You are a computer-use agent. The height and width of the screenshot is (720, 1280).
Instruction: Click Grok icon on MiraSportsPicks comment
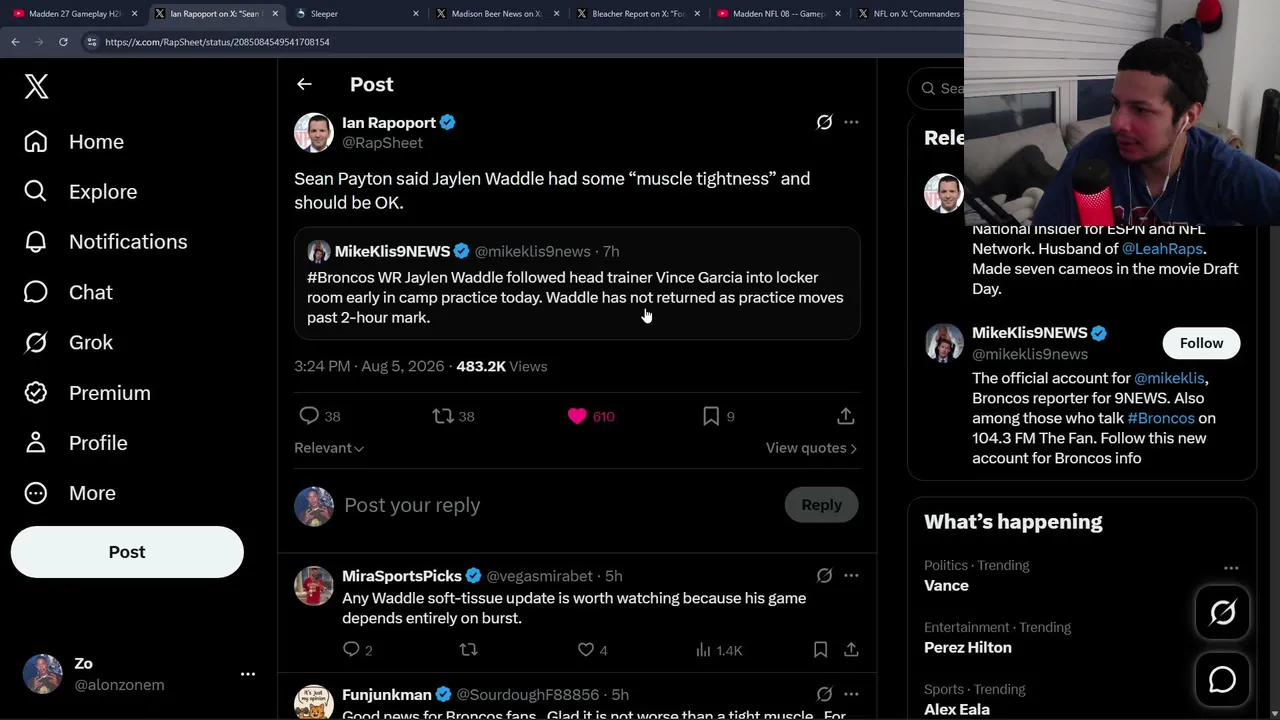coord(824,576)
